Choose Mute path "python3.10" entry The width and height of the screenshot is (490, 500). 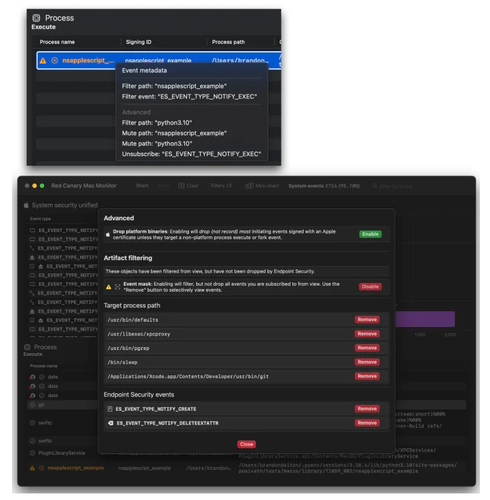pyautogui.click(x=157, y=144)
